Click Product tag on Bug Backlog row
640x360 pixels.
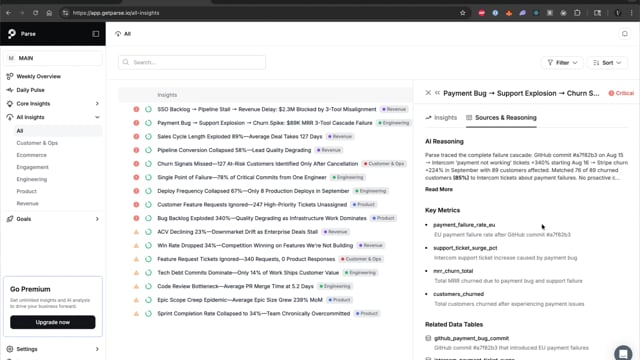coord(383,218)
